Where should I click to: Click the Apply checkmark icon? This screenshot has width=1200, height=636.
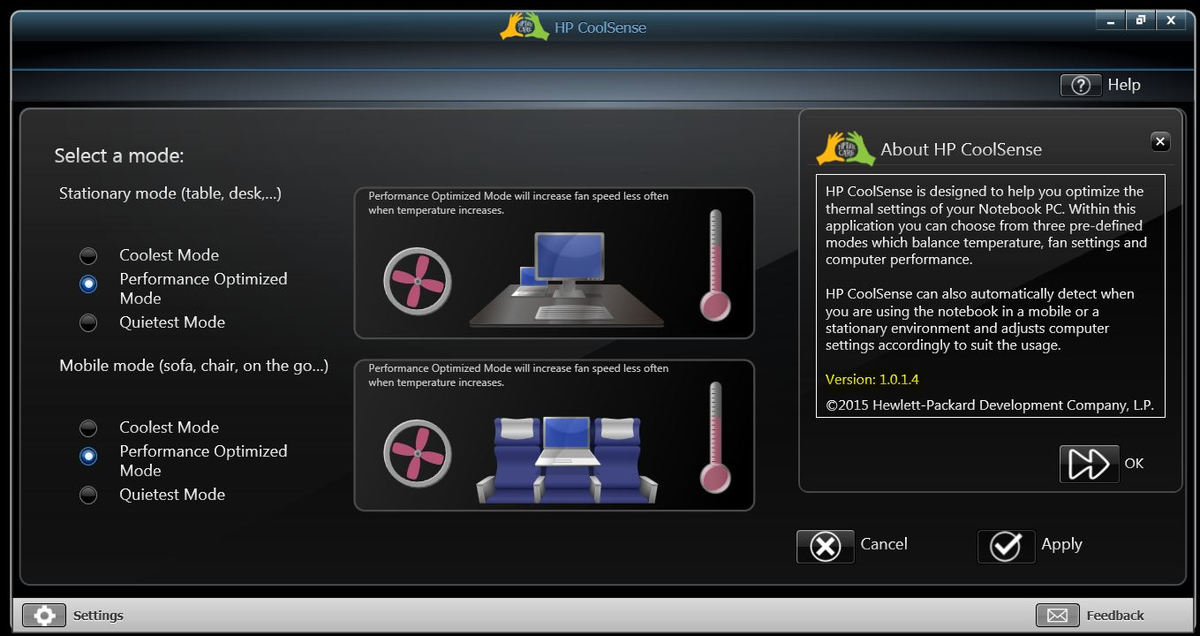coord(1005,546)
